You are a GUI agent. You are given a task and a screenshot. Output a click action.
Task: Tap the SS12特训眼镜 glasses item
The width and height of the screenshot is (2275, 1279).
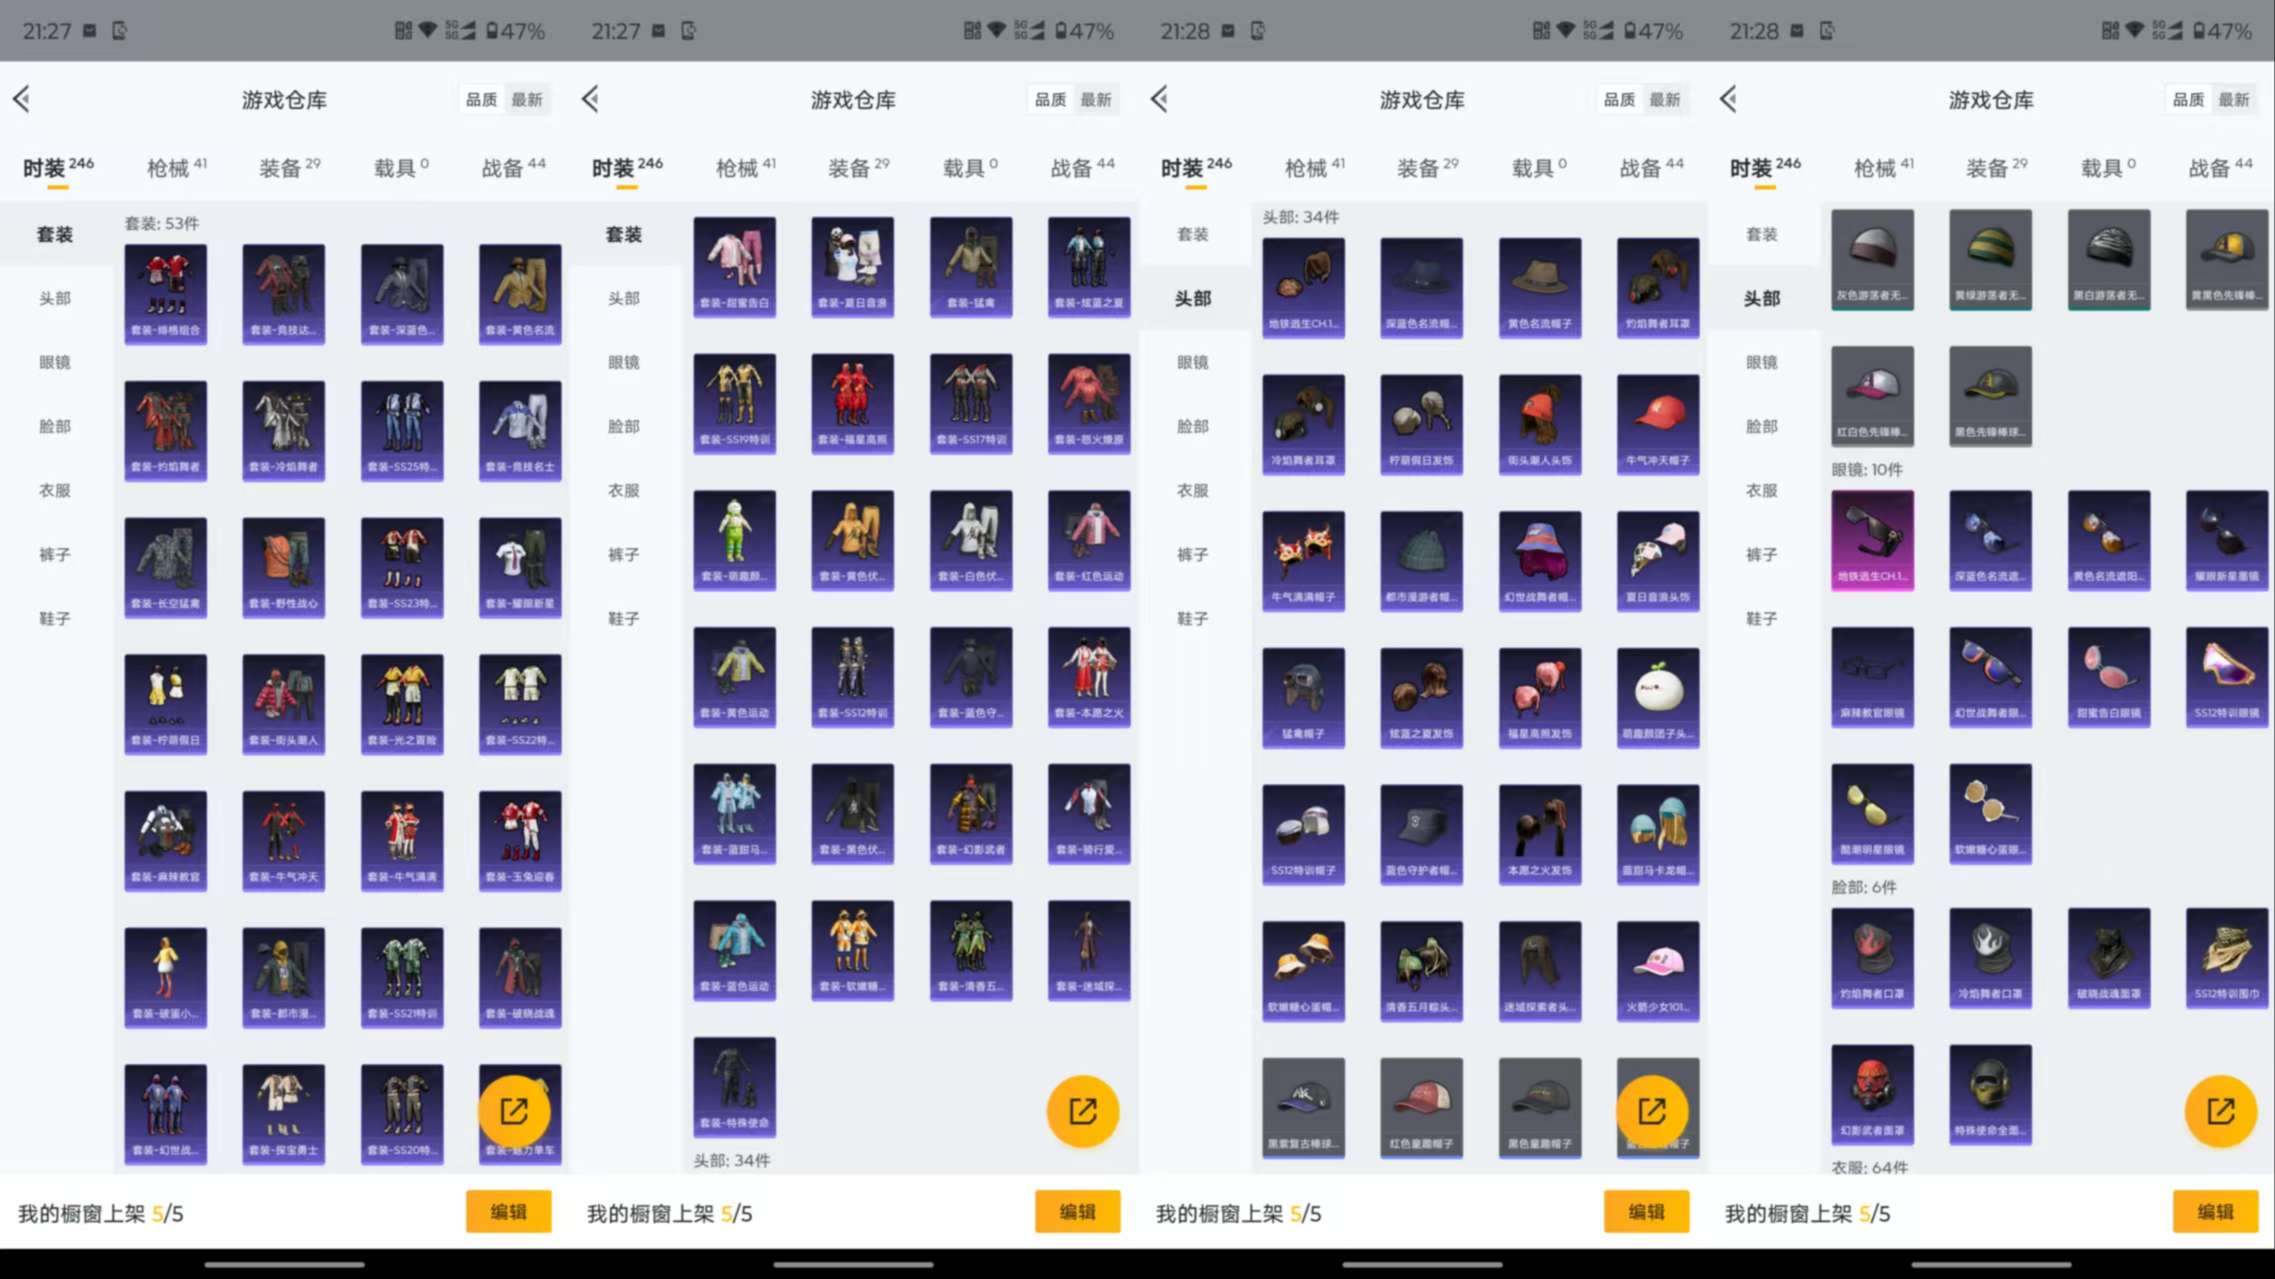2227,676
